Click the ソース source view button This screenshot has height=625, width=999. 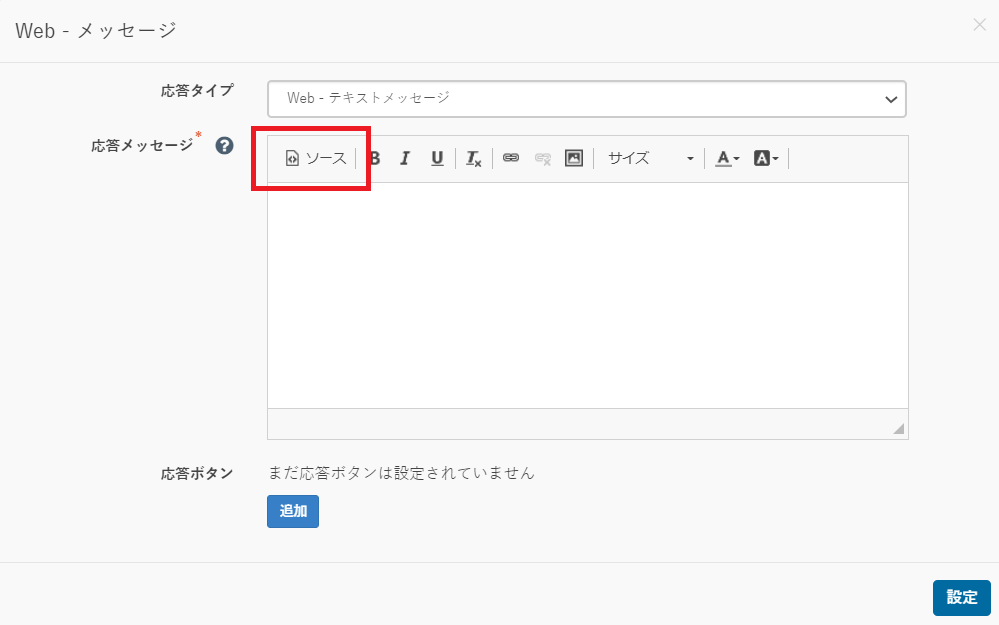(316, 158)
